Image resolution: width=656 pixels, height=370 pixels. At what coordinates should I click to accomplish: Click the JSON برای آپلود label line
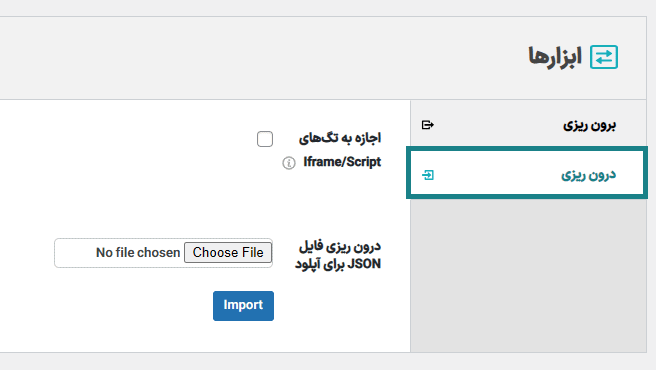tap(338, 265)
